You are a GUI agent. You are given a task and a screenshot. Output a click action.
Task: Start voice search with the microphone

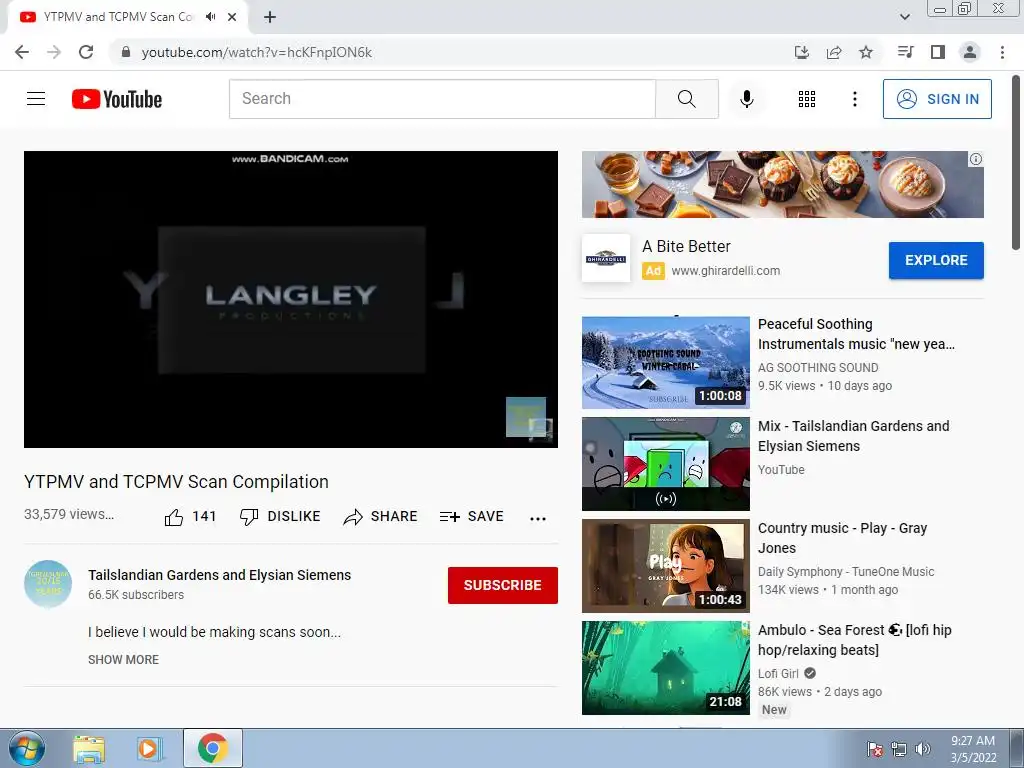pos(746,99)
